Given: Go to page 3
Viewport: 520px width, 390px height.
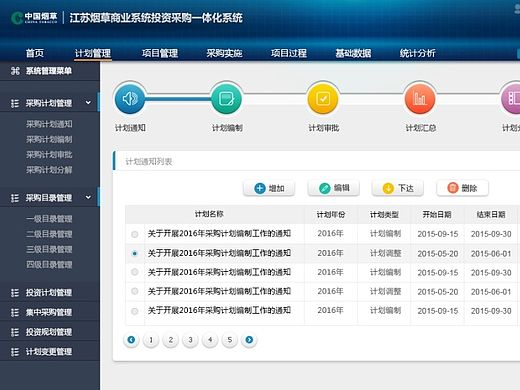Looking at the screenshot, I should (190, 340).
